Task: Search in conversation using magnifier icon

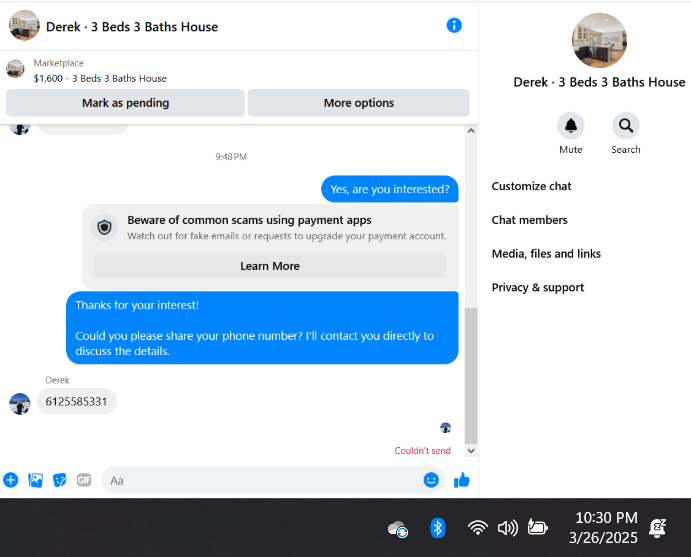Action: point(626,126)
